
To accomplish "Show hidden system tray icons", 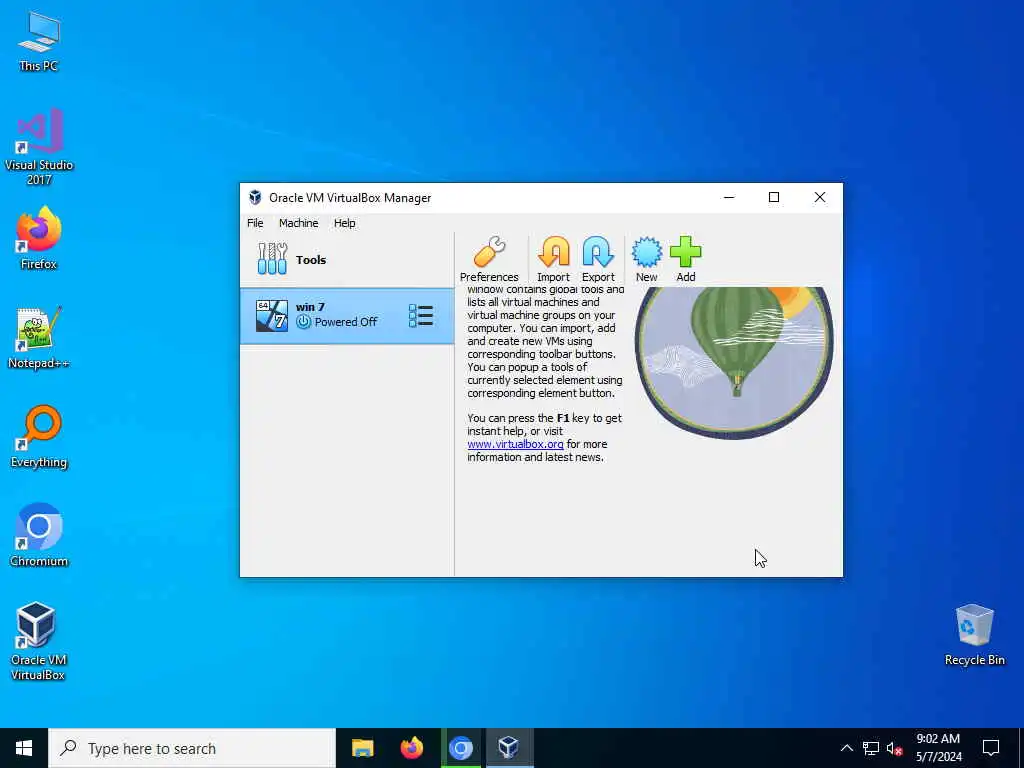I will point(846,748).
